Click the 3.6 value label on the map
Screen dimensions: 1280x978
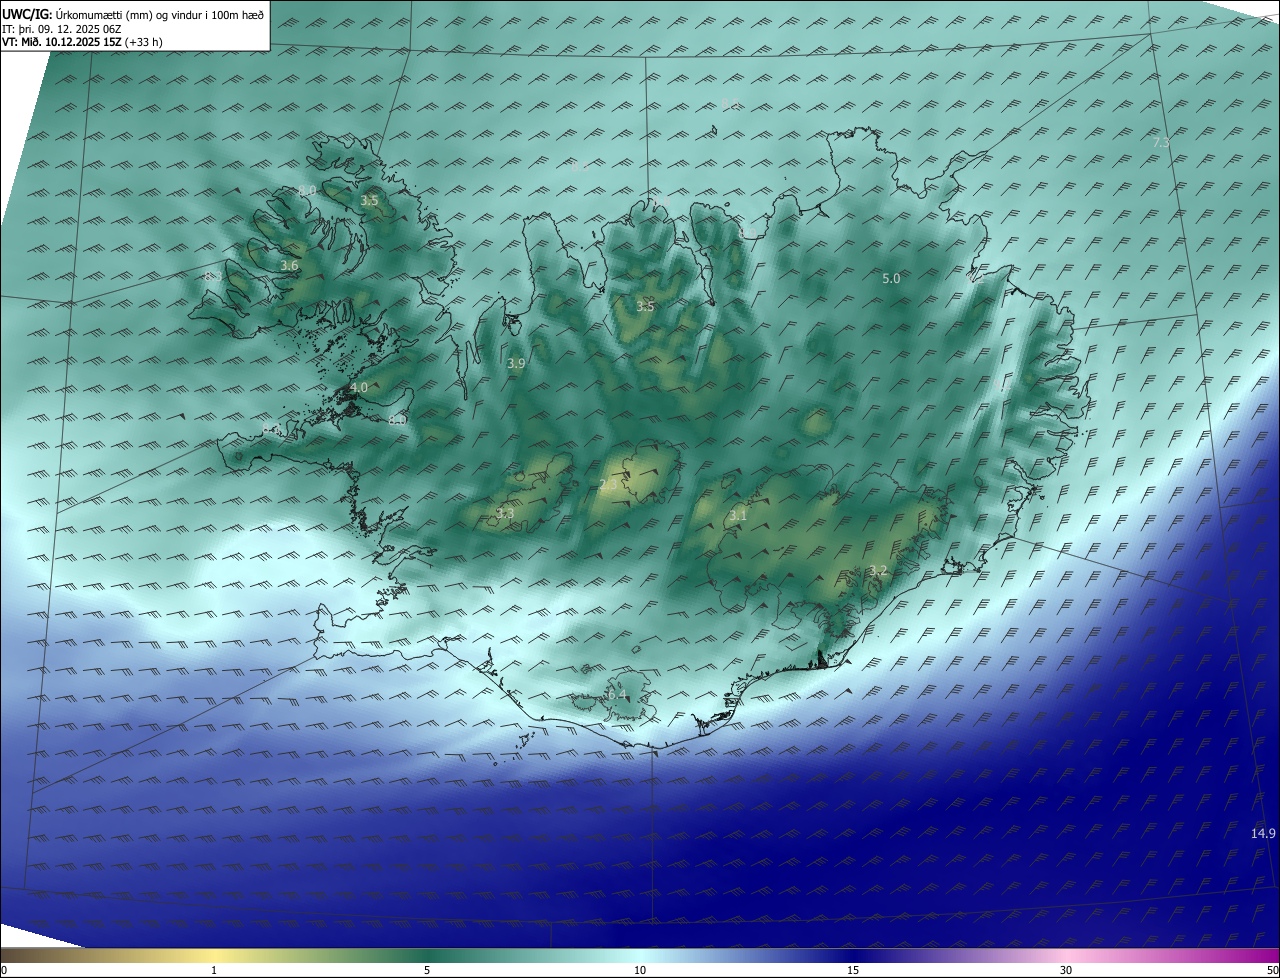tap(290, 266)
